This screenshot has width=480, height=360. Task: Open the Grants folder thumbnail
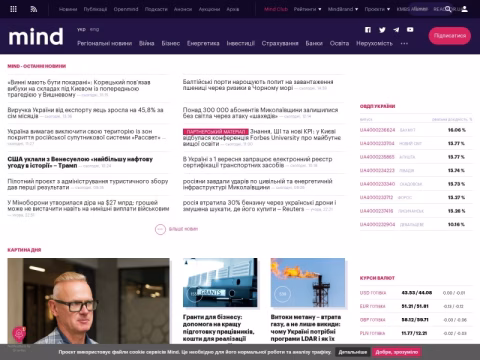[220, 282]
